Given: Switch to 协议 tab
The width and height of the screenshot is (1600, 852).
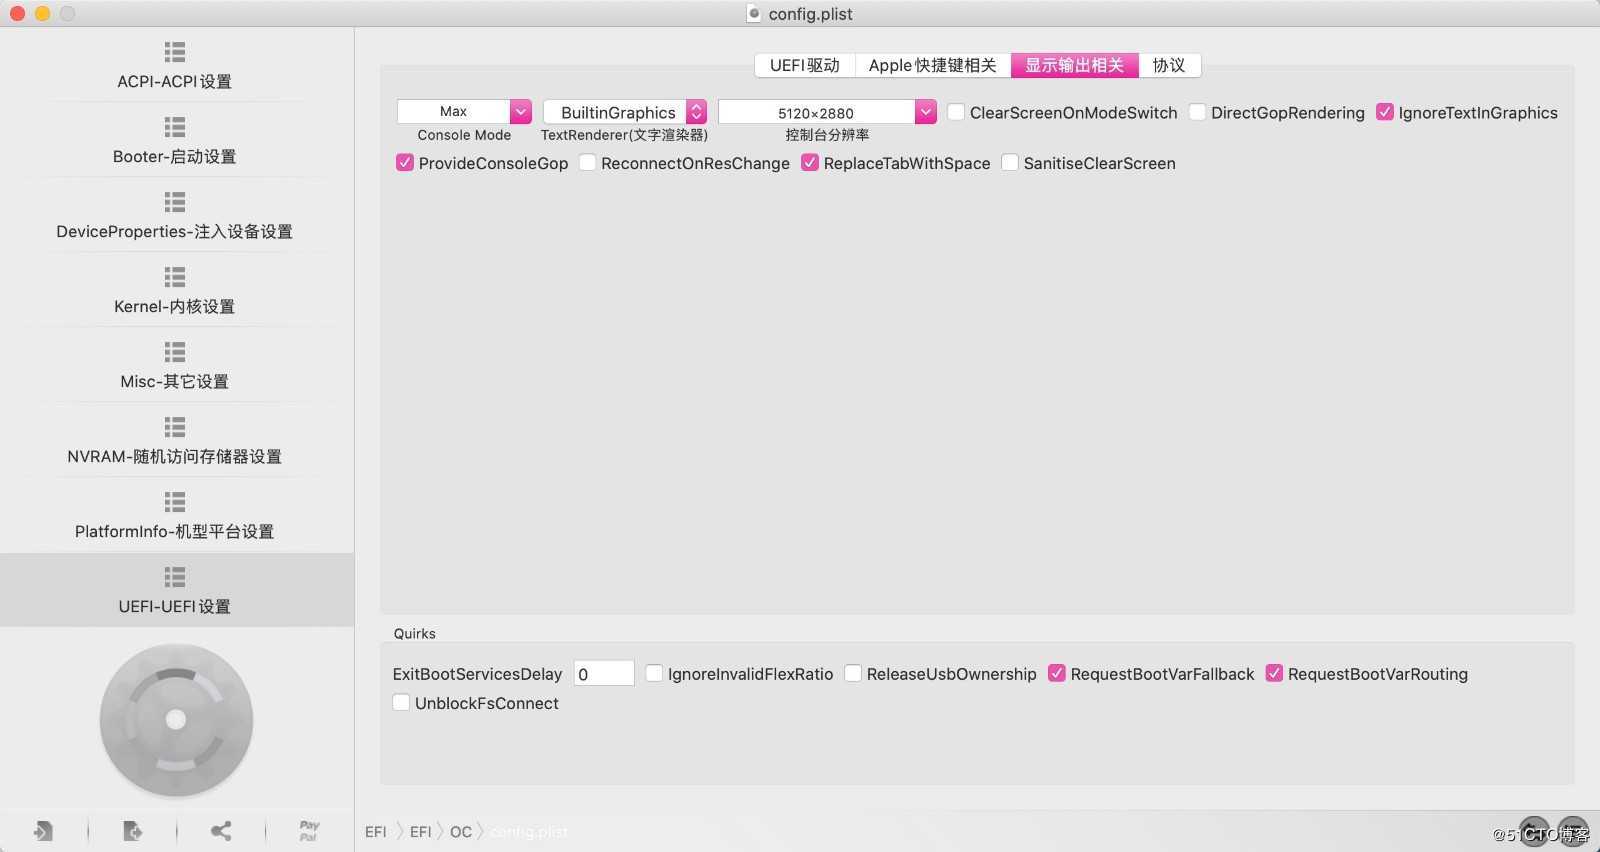Looking at the screenshot, I should pyautogui.click(x=1169, y=65).
